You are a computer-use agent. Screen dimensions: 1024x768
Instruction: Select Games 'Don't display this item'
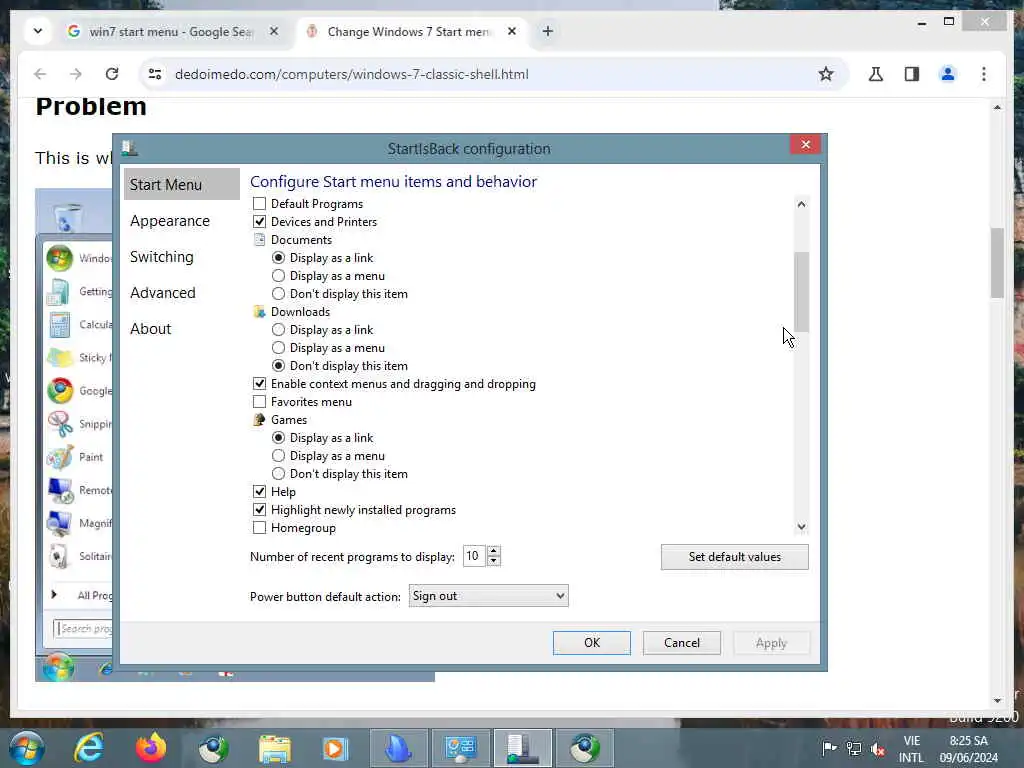coord(278,474)
